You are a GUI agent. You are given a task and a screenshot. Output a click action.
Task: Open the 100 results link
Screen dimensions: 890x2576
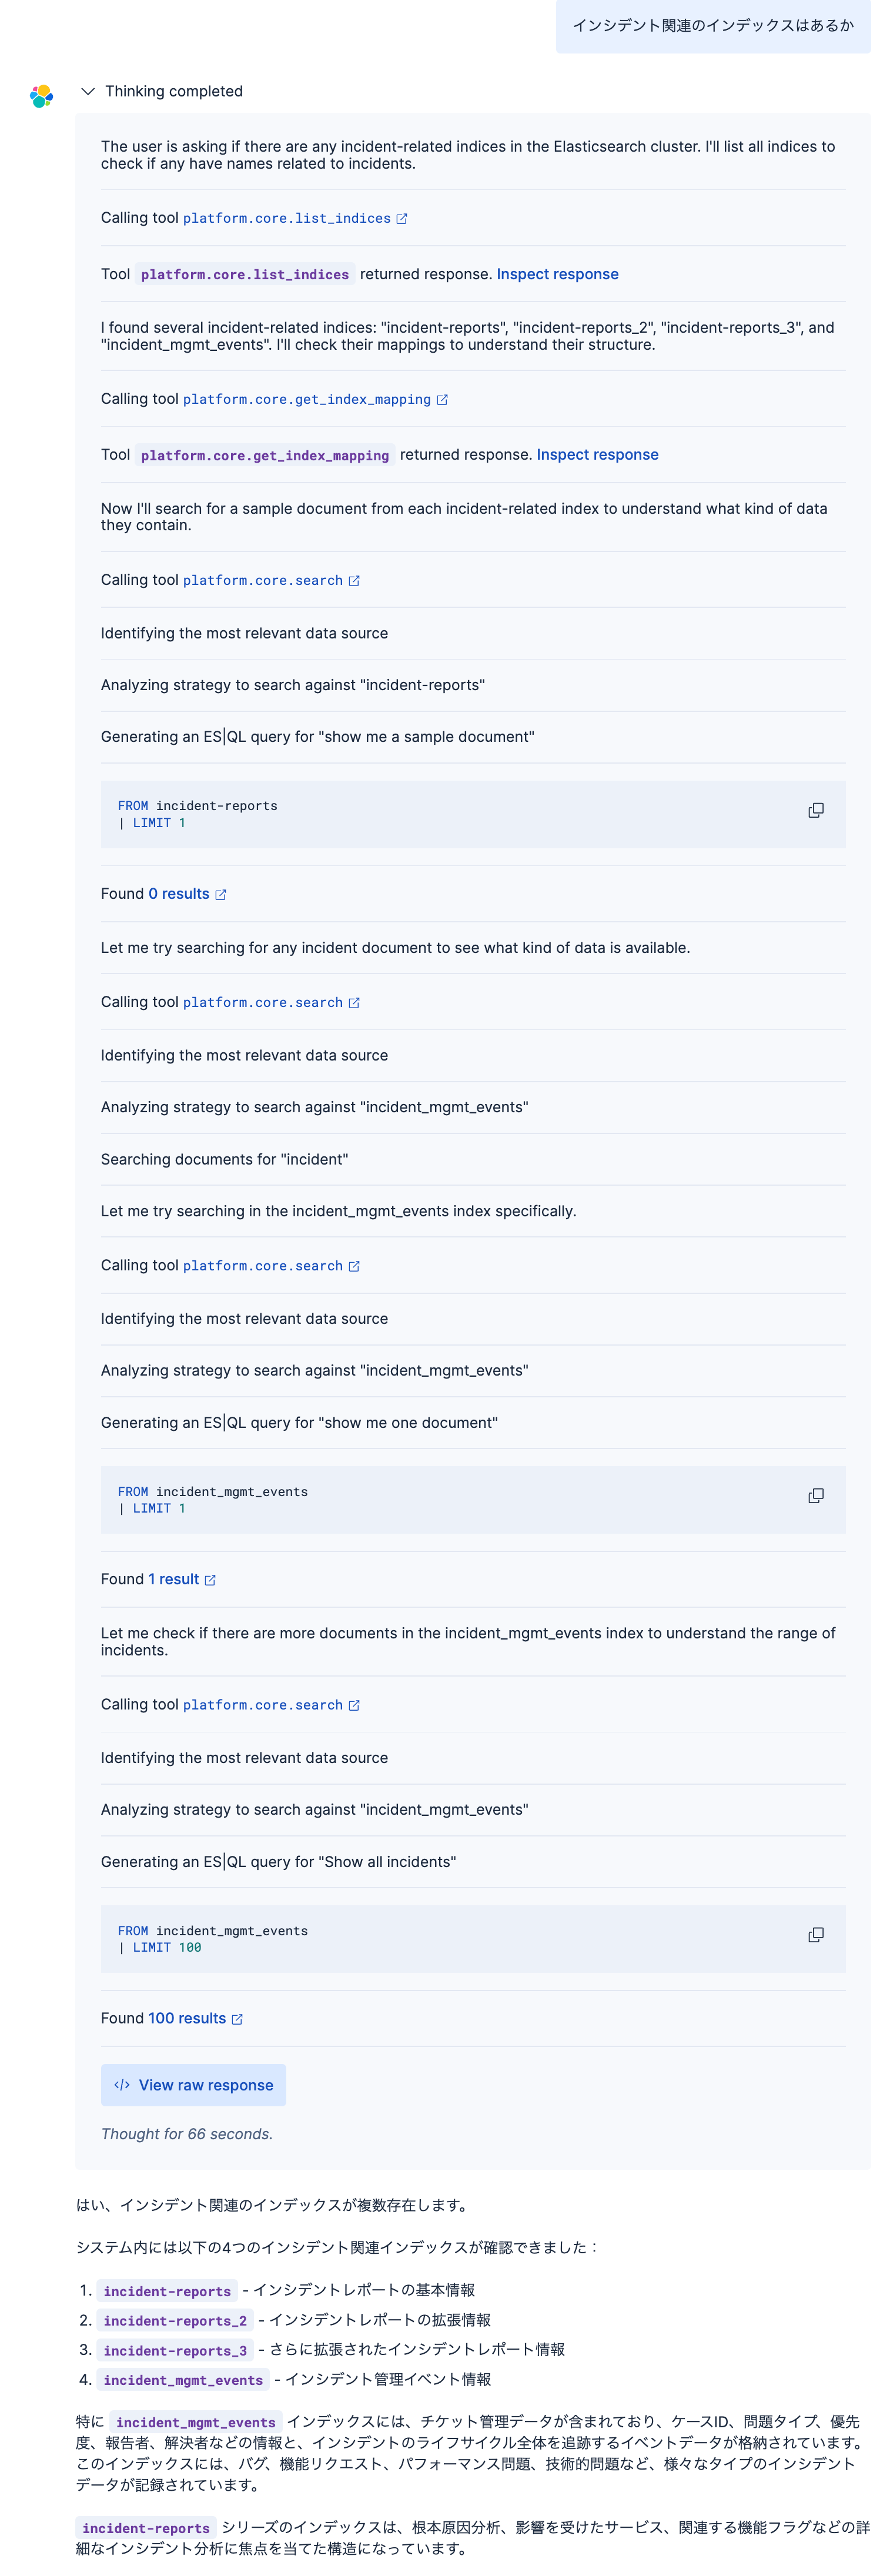tap(187, 2018)
